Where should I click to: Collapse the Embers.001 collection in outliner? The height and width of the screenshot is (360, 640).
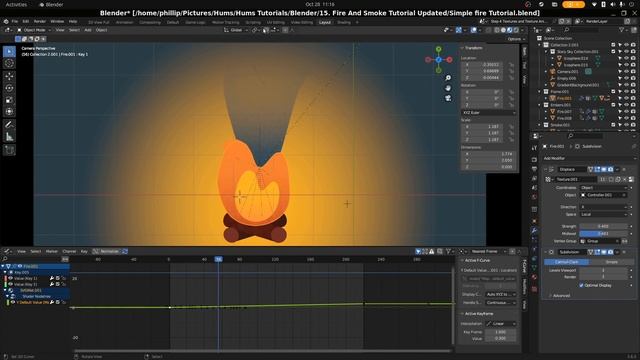coord(540,105)
